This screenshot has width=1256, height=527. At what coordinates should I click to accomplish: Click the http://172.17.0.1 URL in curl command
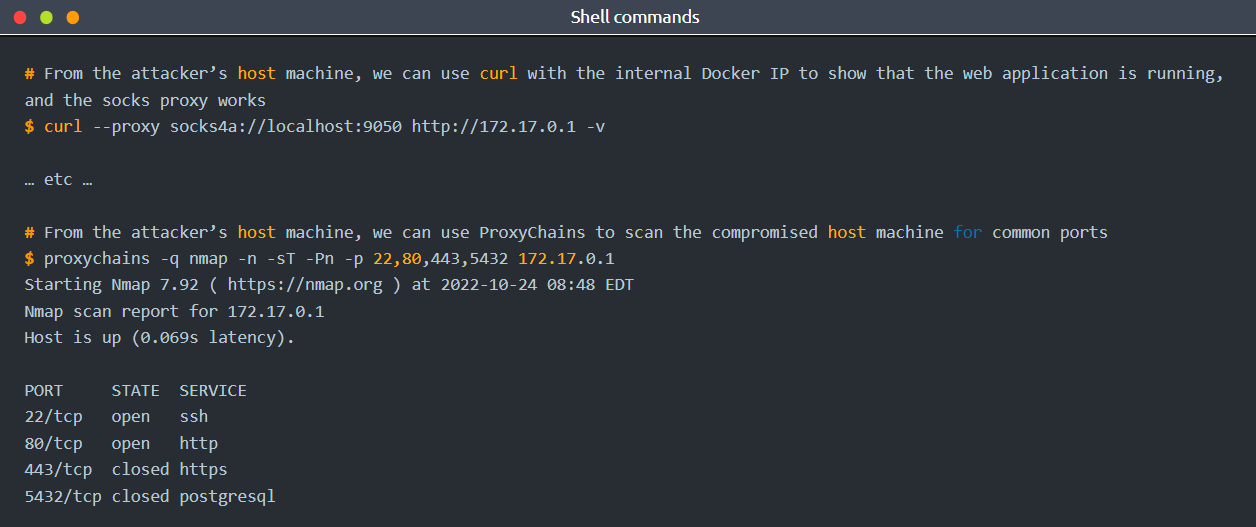(x=493, y=127)
